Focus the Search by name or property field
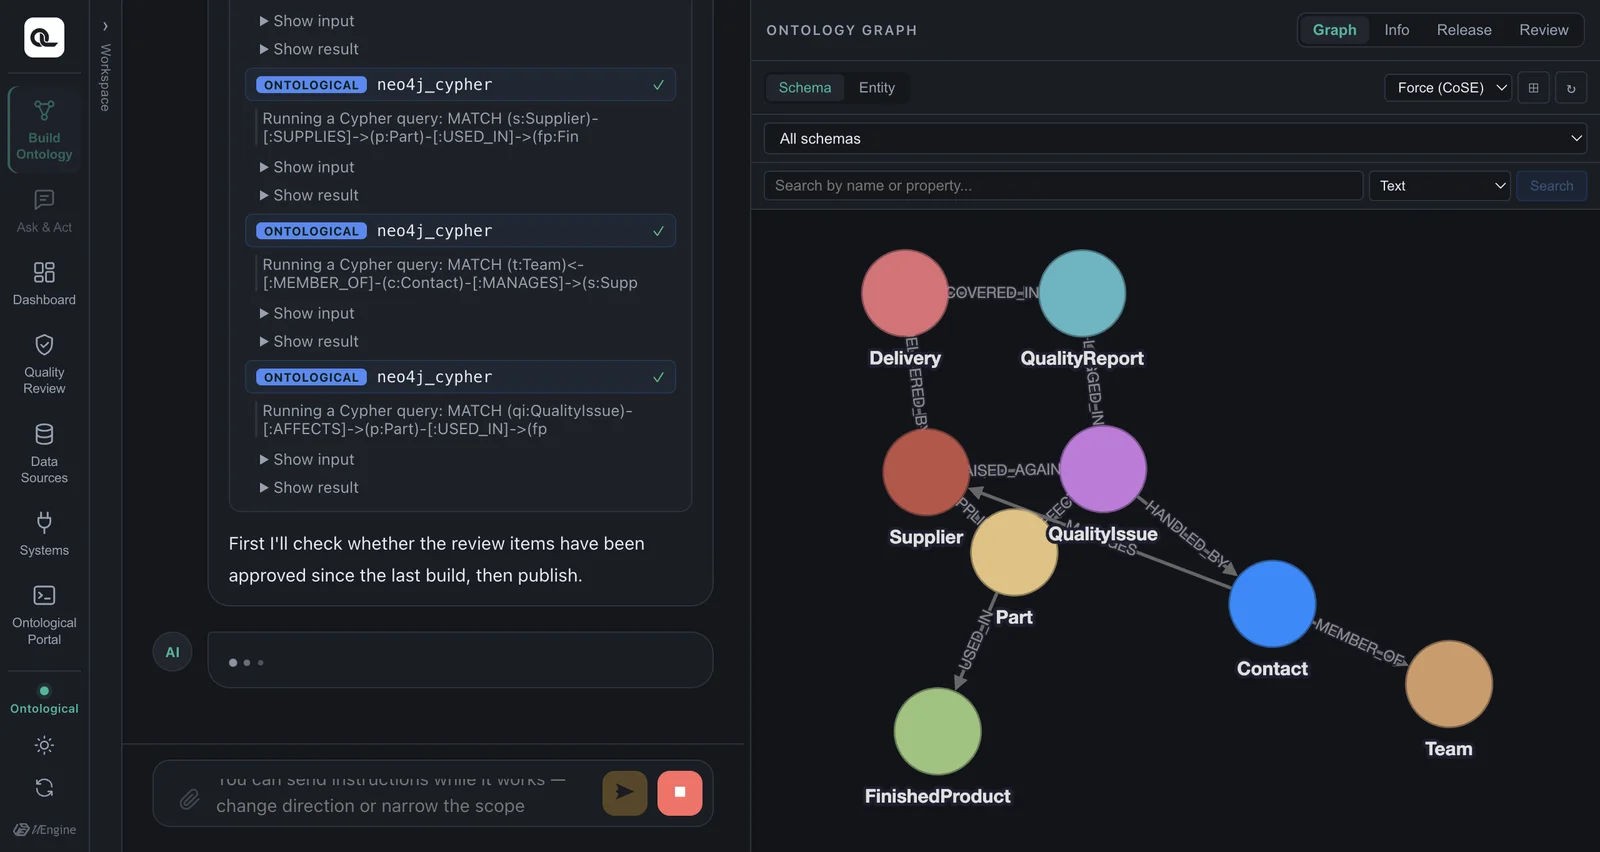The image size is (1600, 852). pos(1063,186)
